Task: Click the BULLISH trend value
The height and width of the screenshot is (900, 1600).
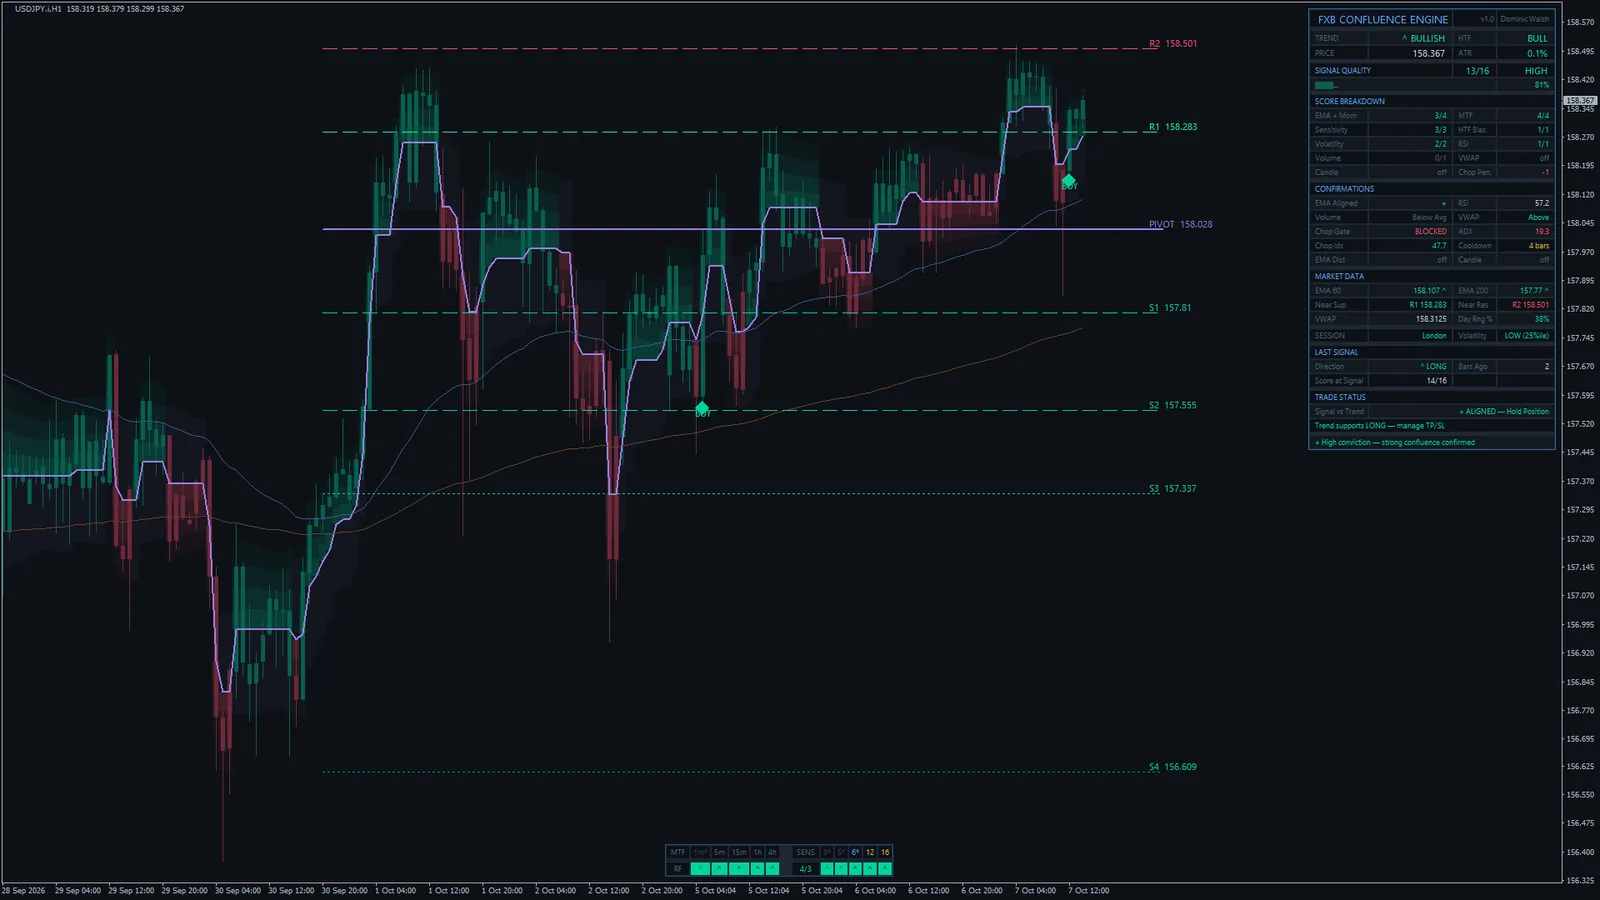Action: pyautogui.click(x=1424, y=38)
